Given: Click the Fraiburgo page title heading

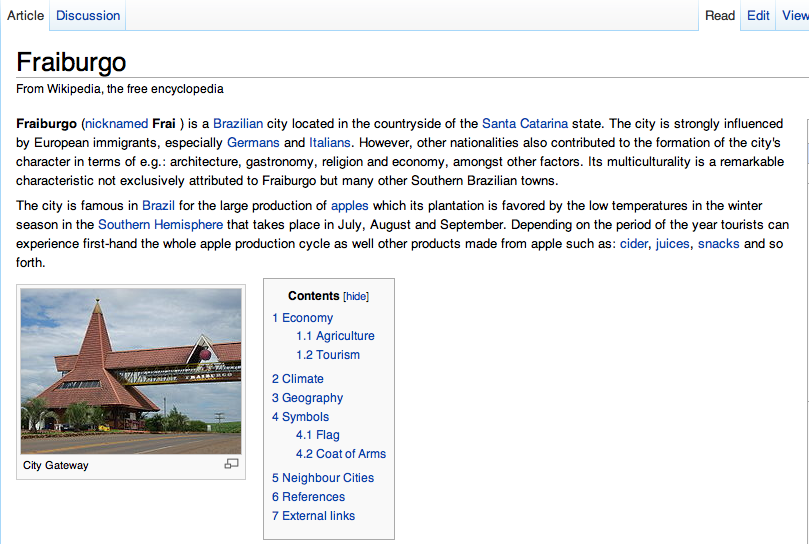Looking at the screenshot, I should [71, 62].
